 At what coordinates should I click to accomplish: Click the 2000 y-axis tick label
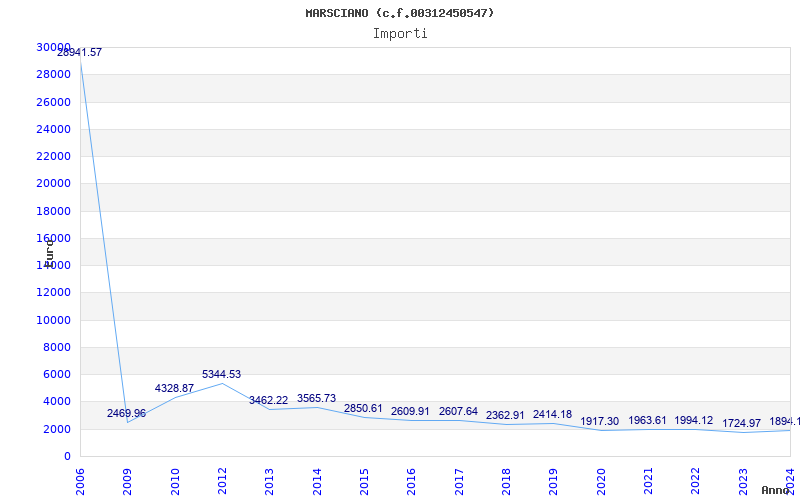click(57, 430)
